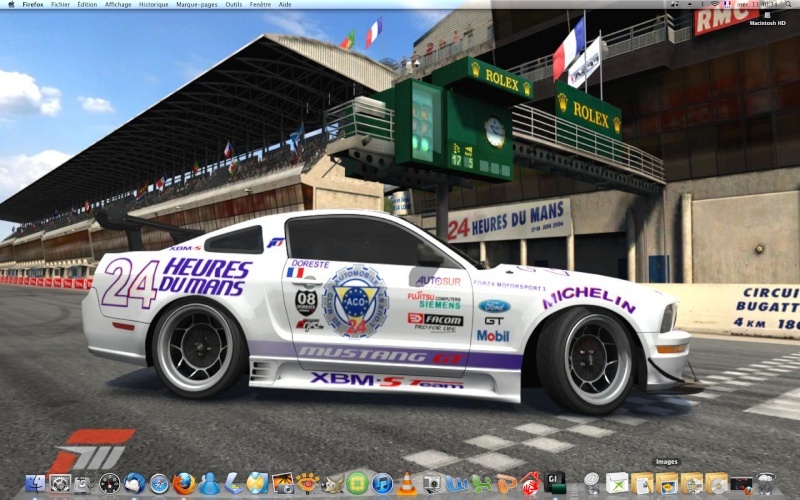Click the Firefox icon in the dock
800x500 pixels.
(184, 483)
